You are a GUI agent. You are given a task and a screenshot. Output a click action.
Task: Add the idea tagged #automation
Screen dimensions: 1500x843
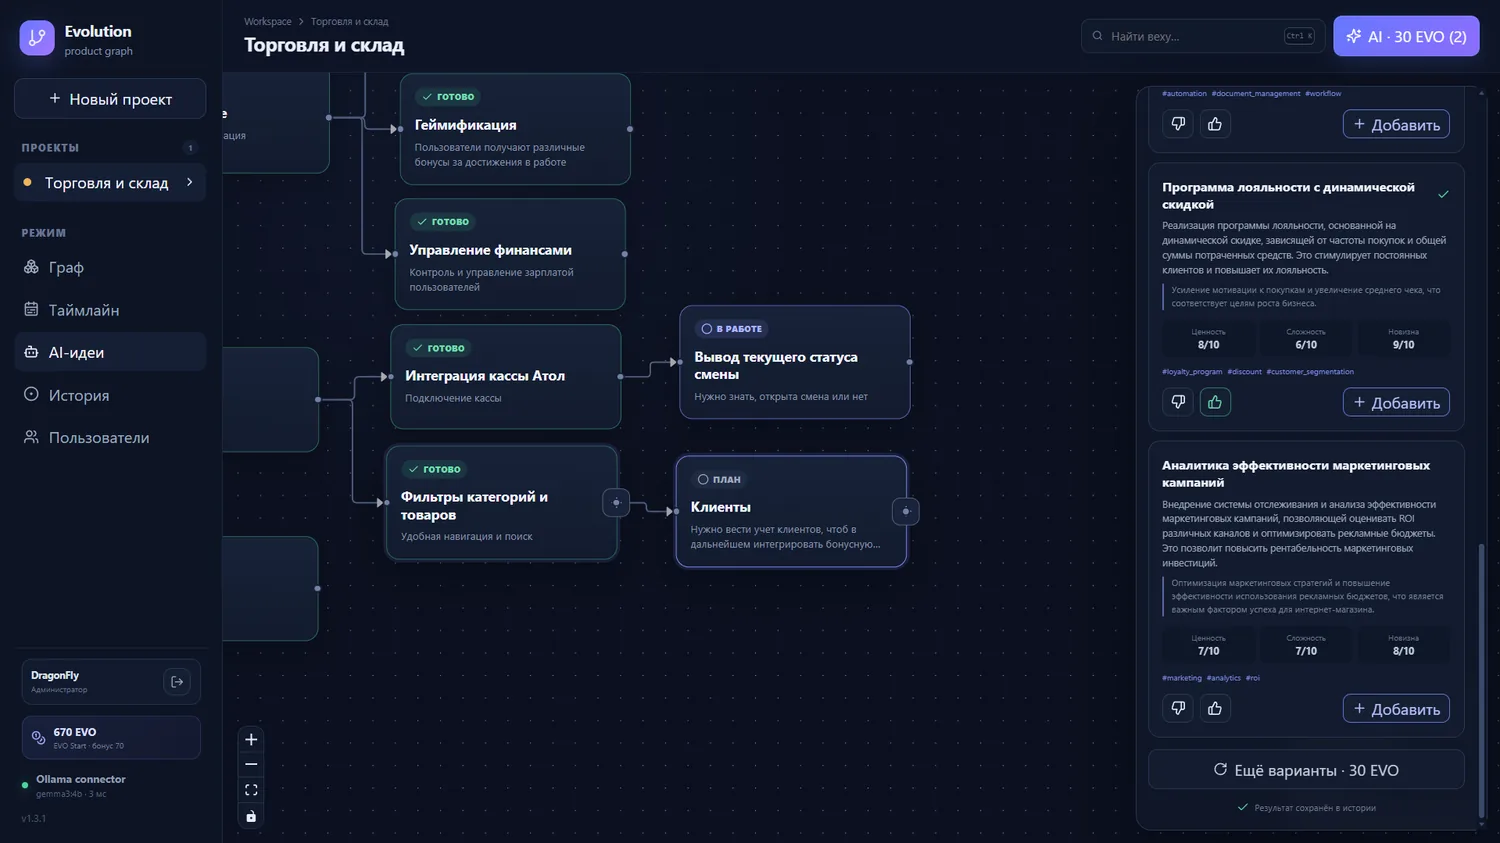pos(1396,124)
